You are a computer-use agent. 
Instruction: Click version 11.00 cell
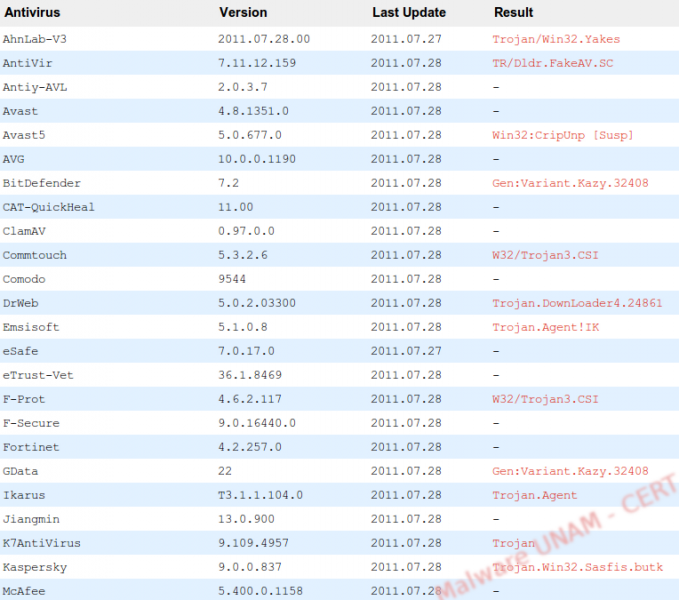[236, 207]
